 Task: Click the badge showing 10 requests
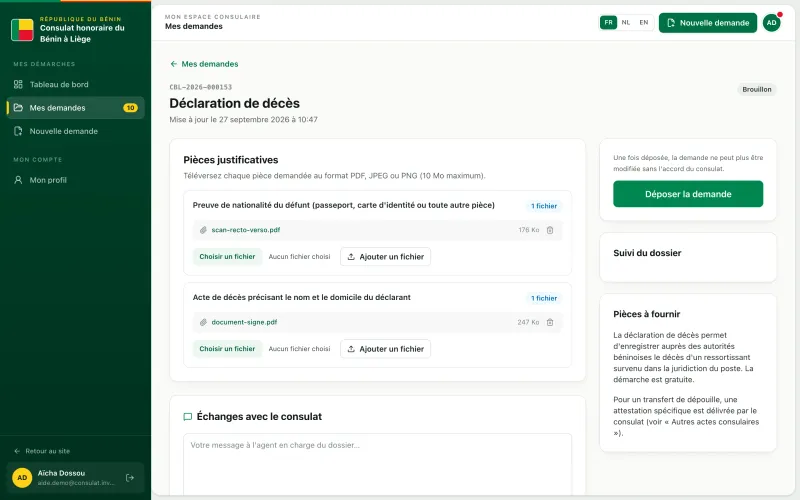130,108
